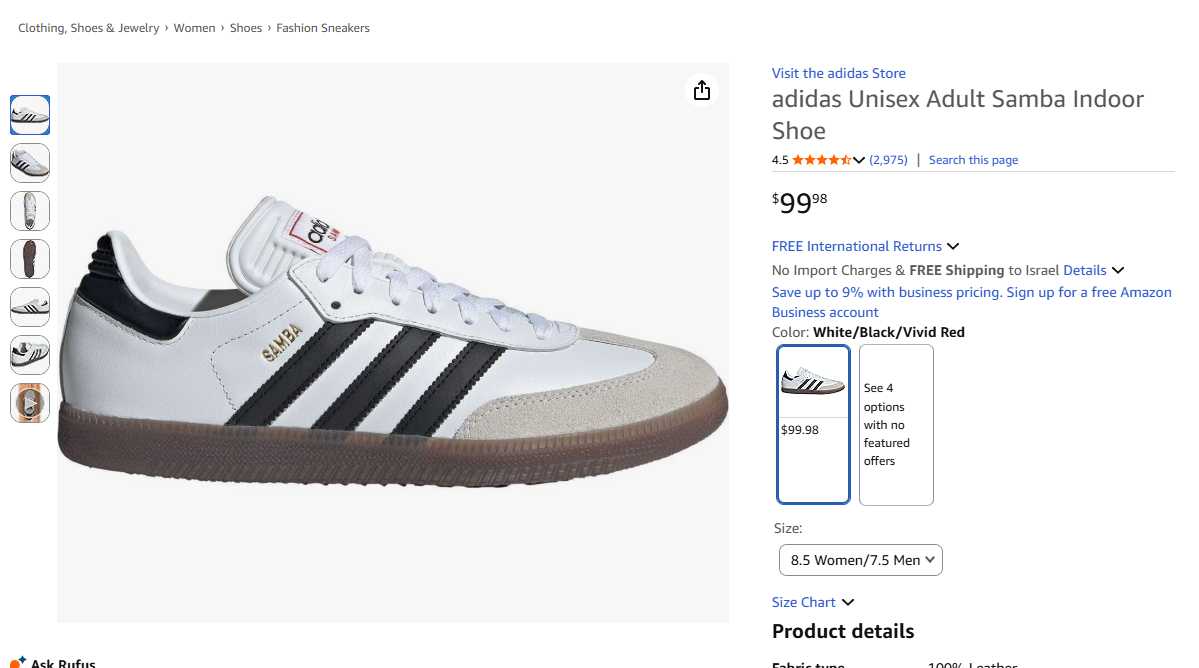The image size is (1199, 668).
Task: Play the product video thumbnail
Action: pos(30,403)
